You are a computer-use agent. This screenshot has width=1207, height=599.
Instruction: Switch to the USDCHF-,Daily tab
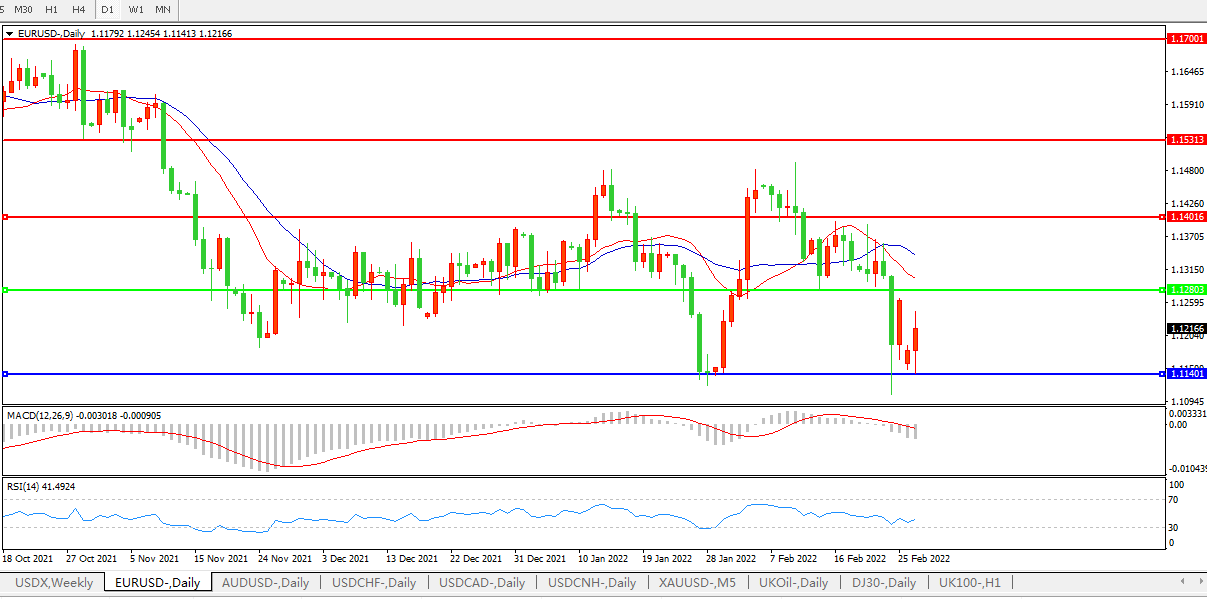point(374,582)
